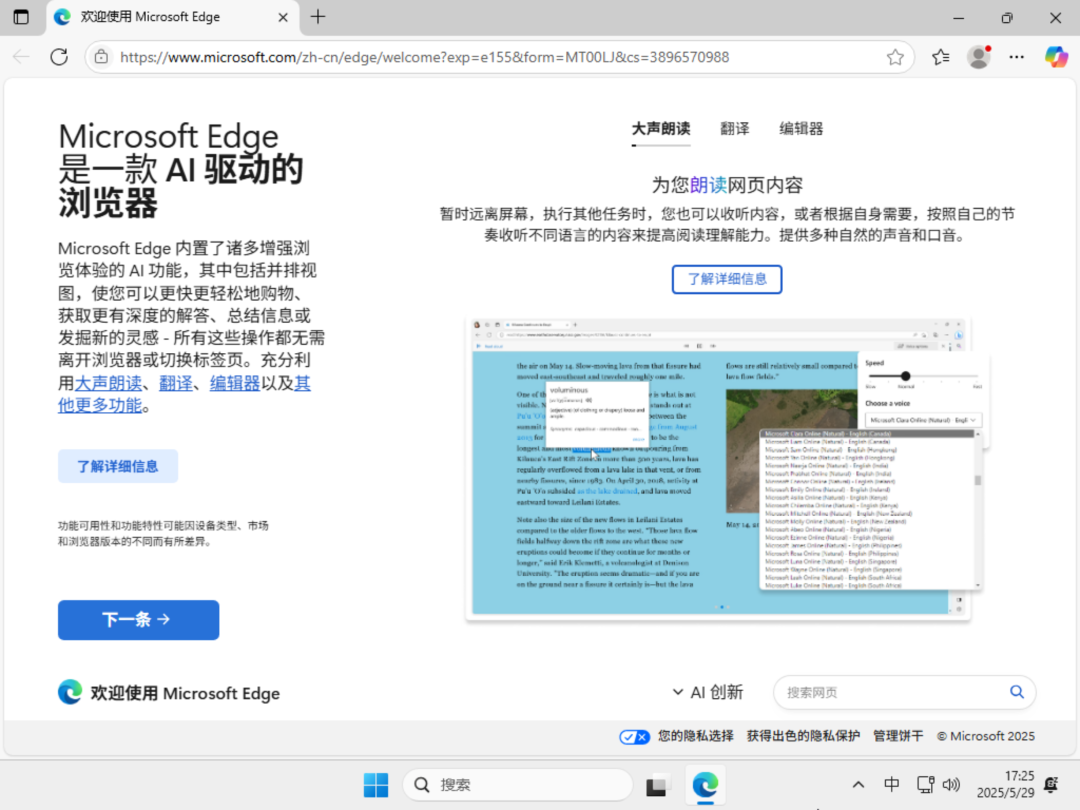Click the © Microsoft 2025 text
Screen dimensions: 1080x810
(986, 736)
